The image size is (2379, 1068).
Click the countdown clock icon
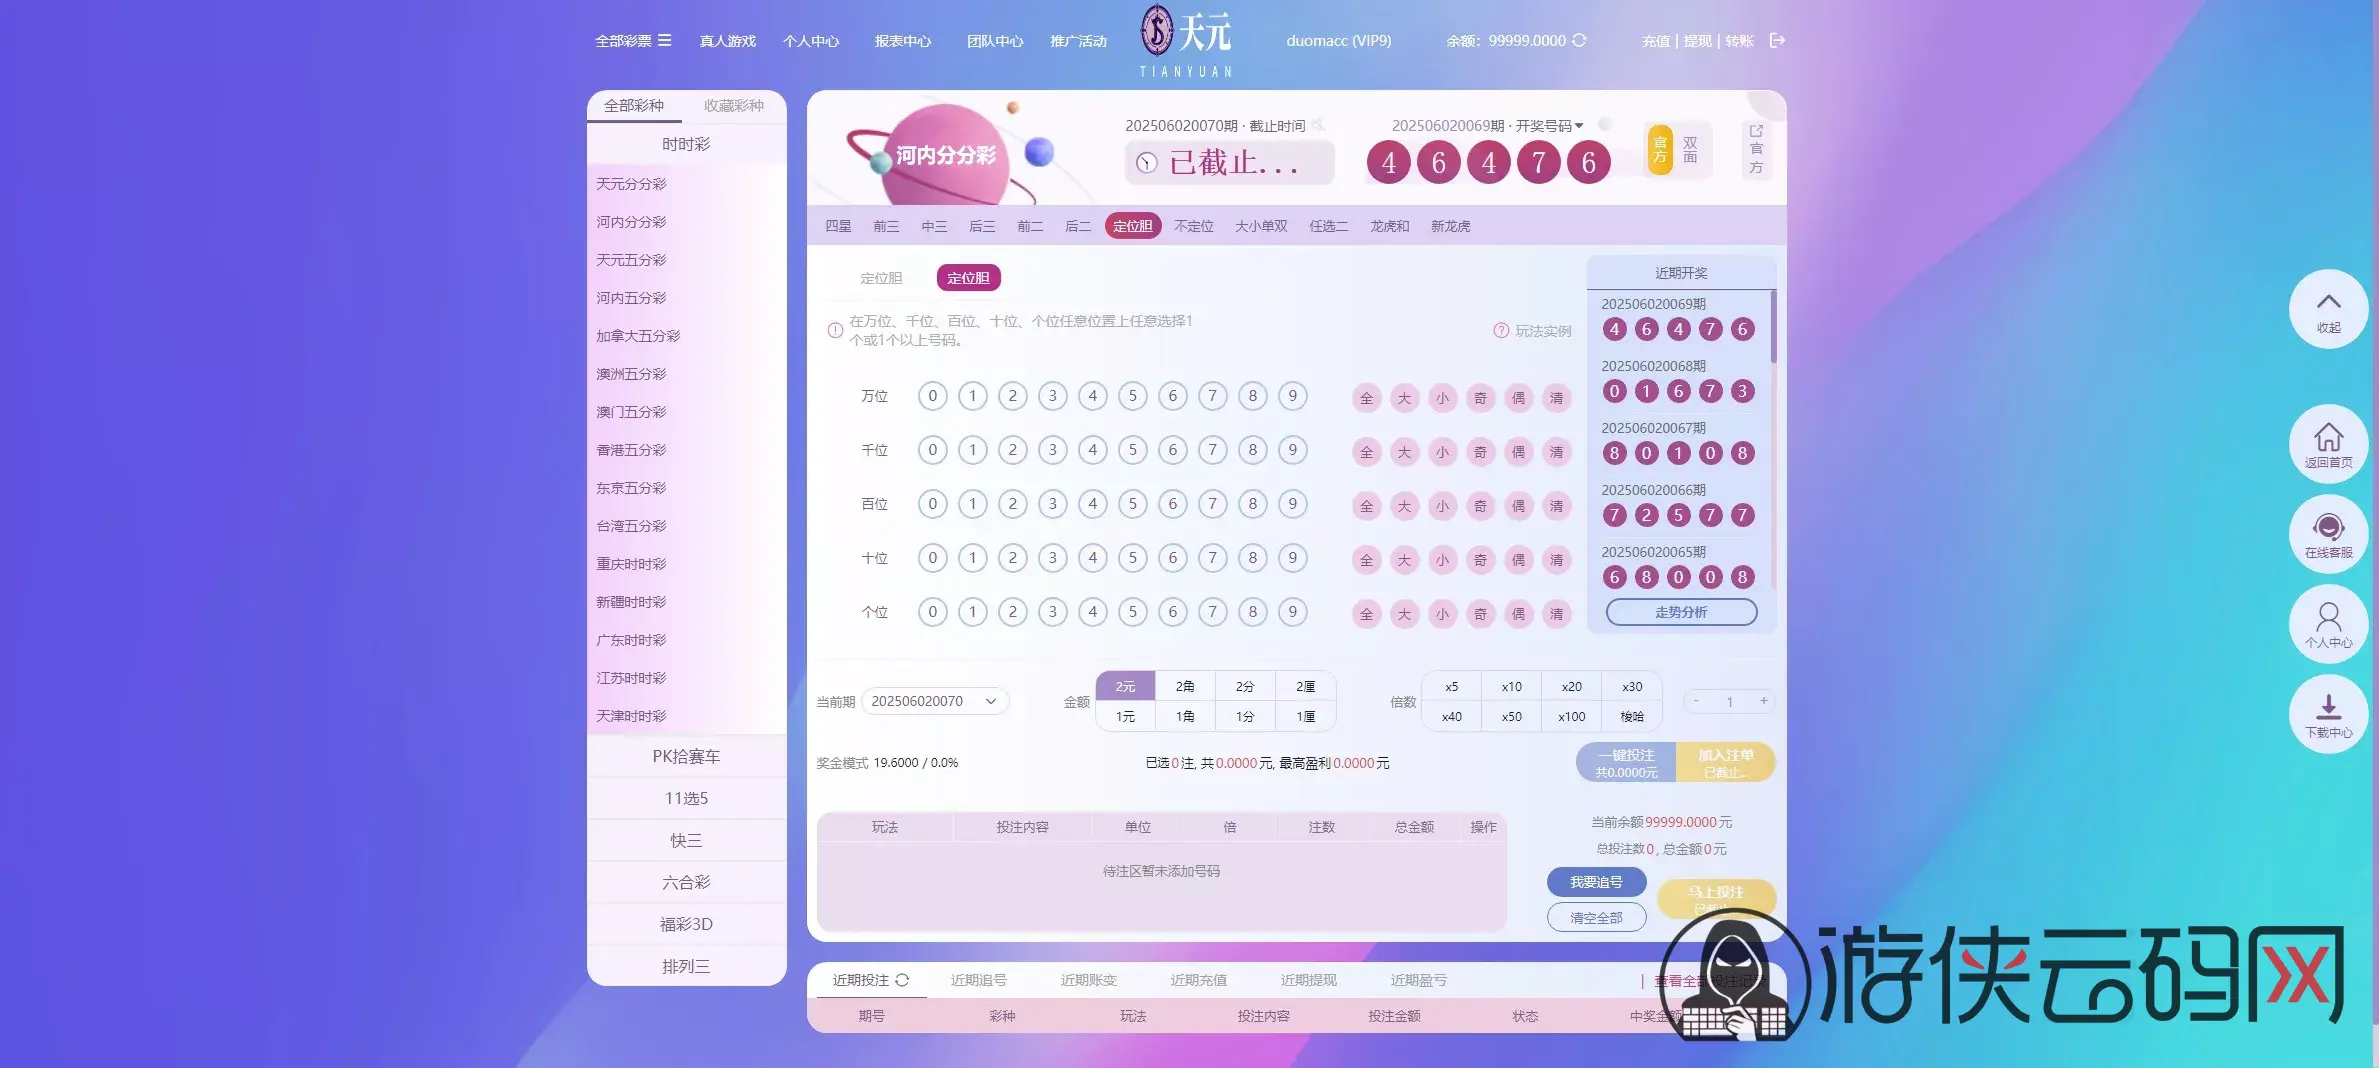pos(1147,163)
